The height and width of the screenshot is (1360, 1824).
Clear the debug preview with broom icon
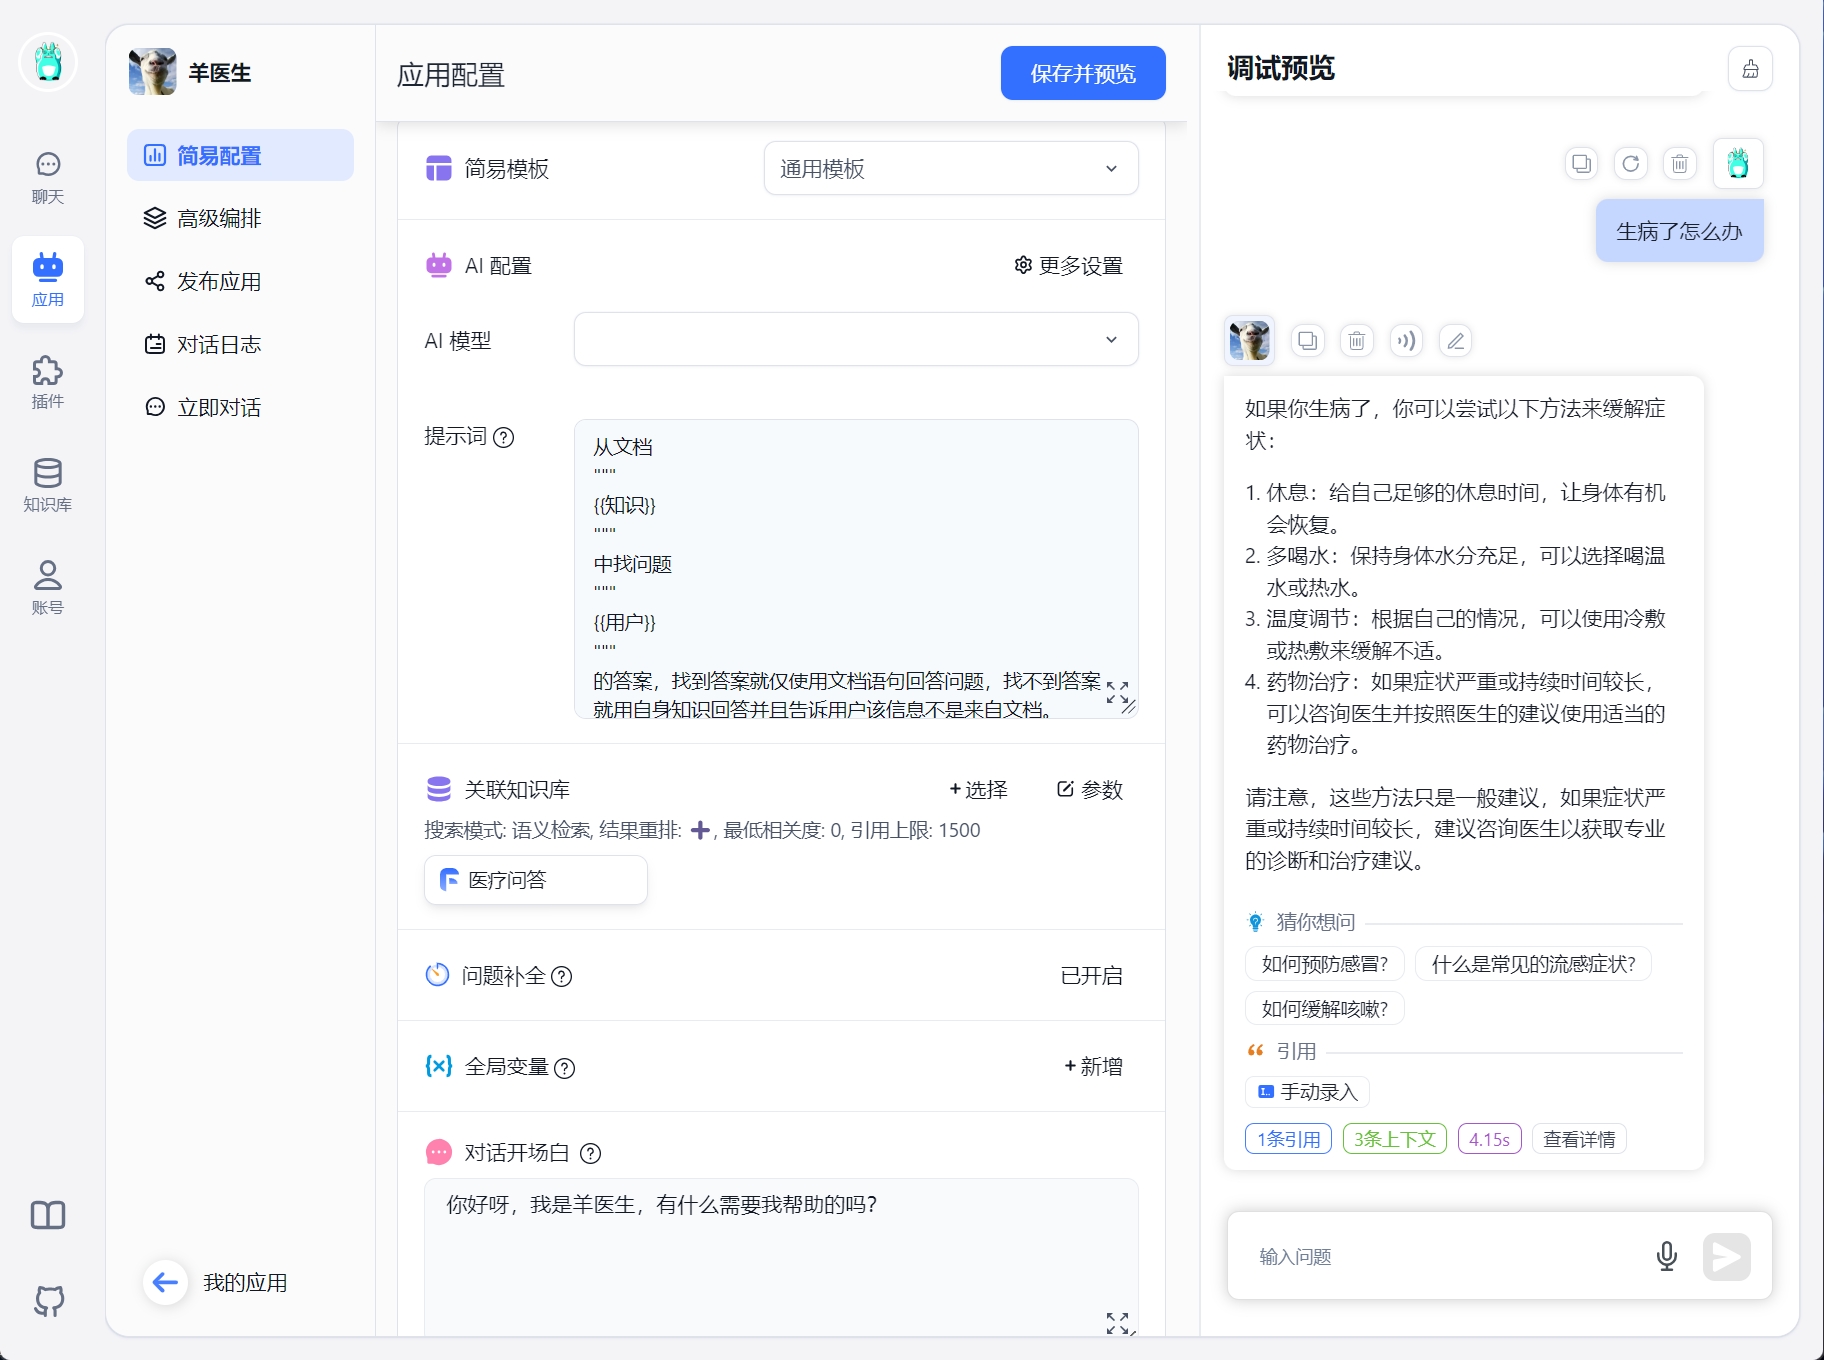(x=1750, y=69)
